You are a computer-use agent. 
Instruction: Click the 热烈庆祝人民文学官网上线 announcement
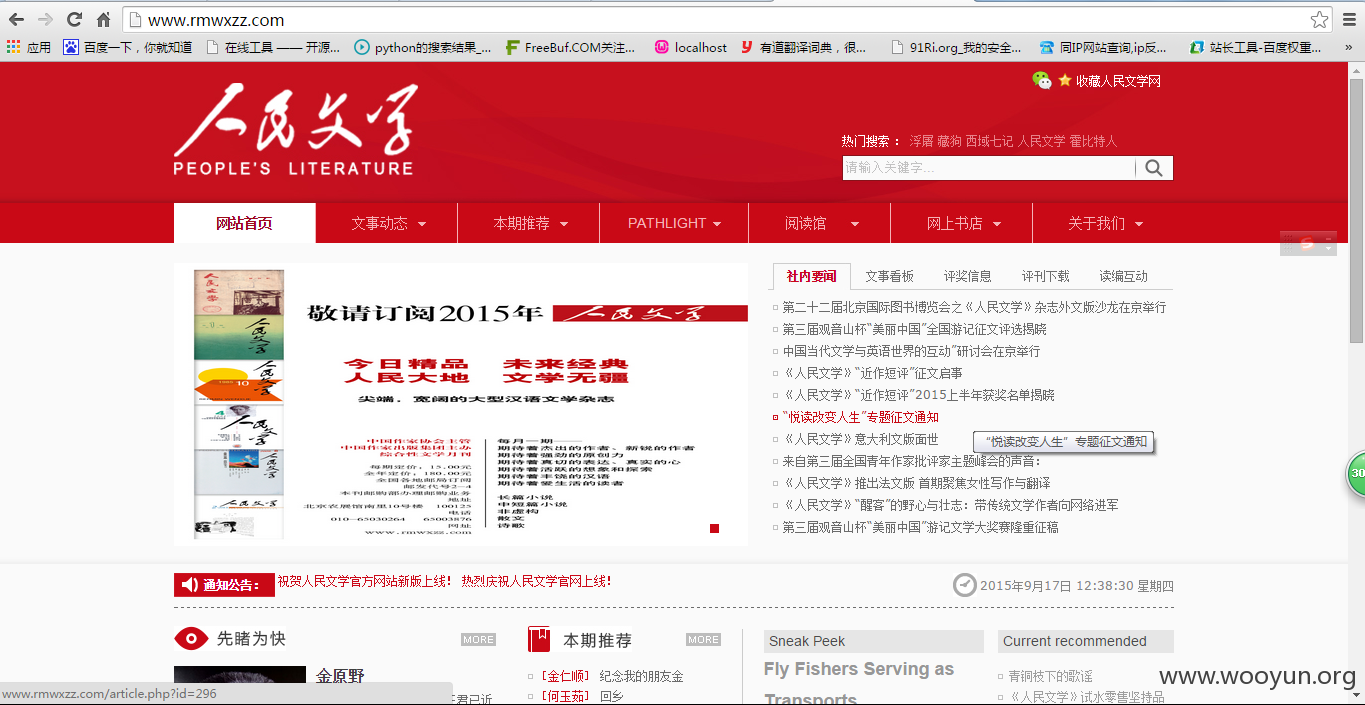pyautogui.click(x=536, y=581)
